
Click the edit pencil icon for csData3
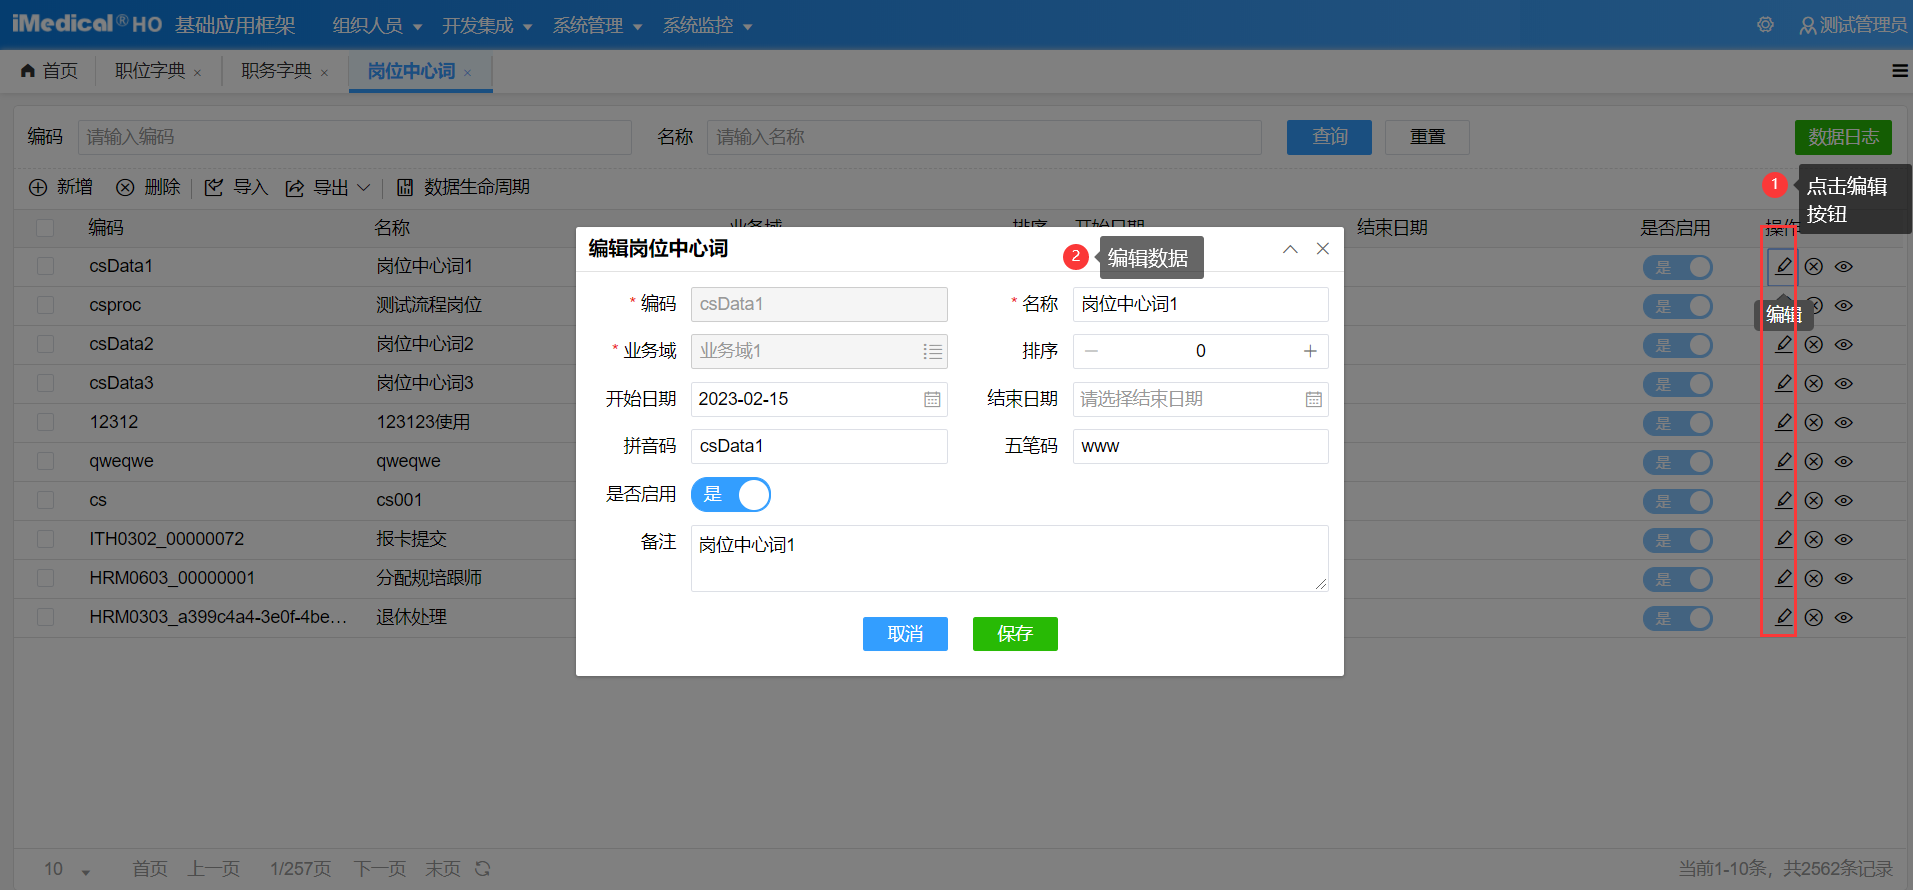pos(1783,383)
